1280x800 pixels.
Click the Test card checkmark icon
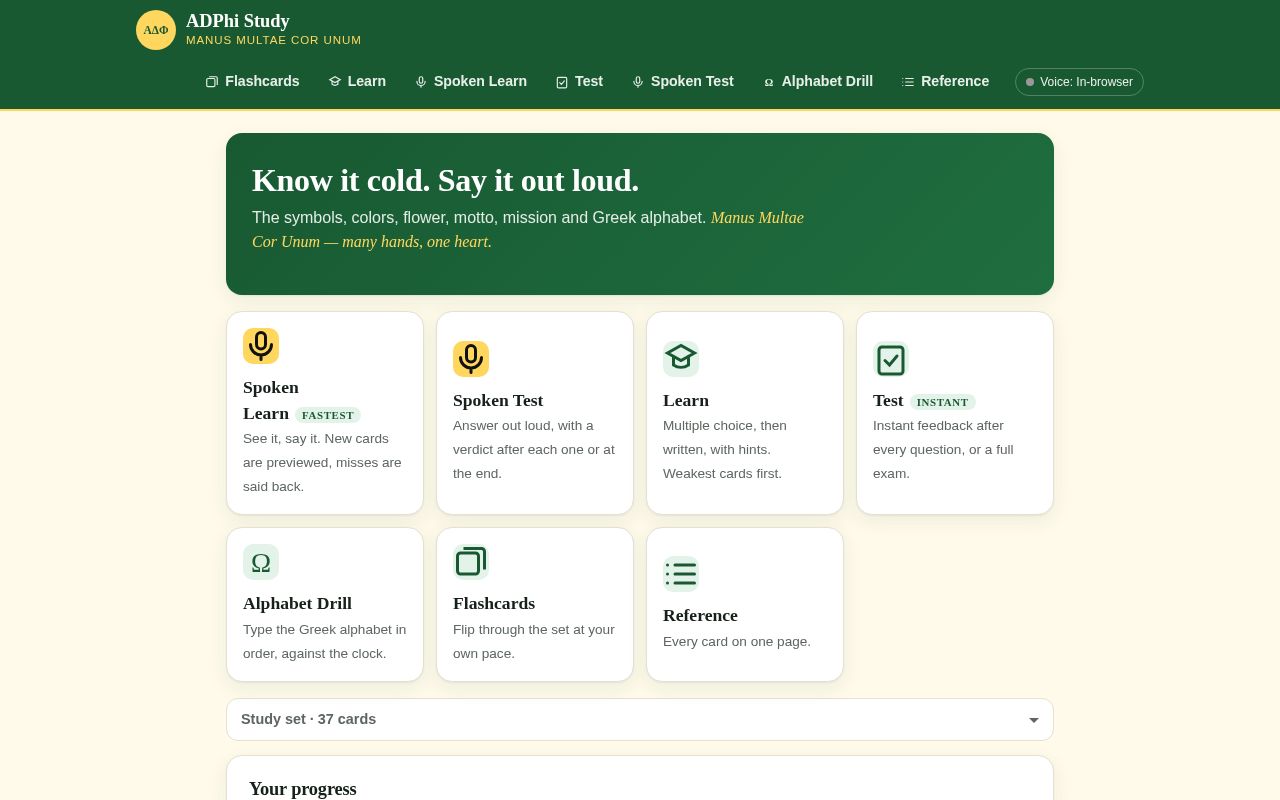(891, 360)
